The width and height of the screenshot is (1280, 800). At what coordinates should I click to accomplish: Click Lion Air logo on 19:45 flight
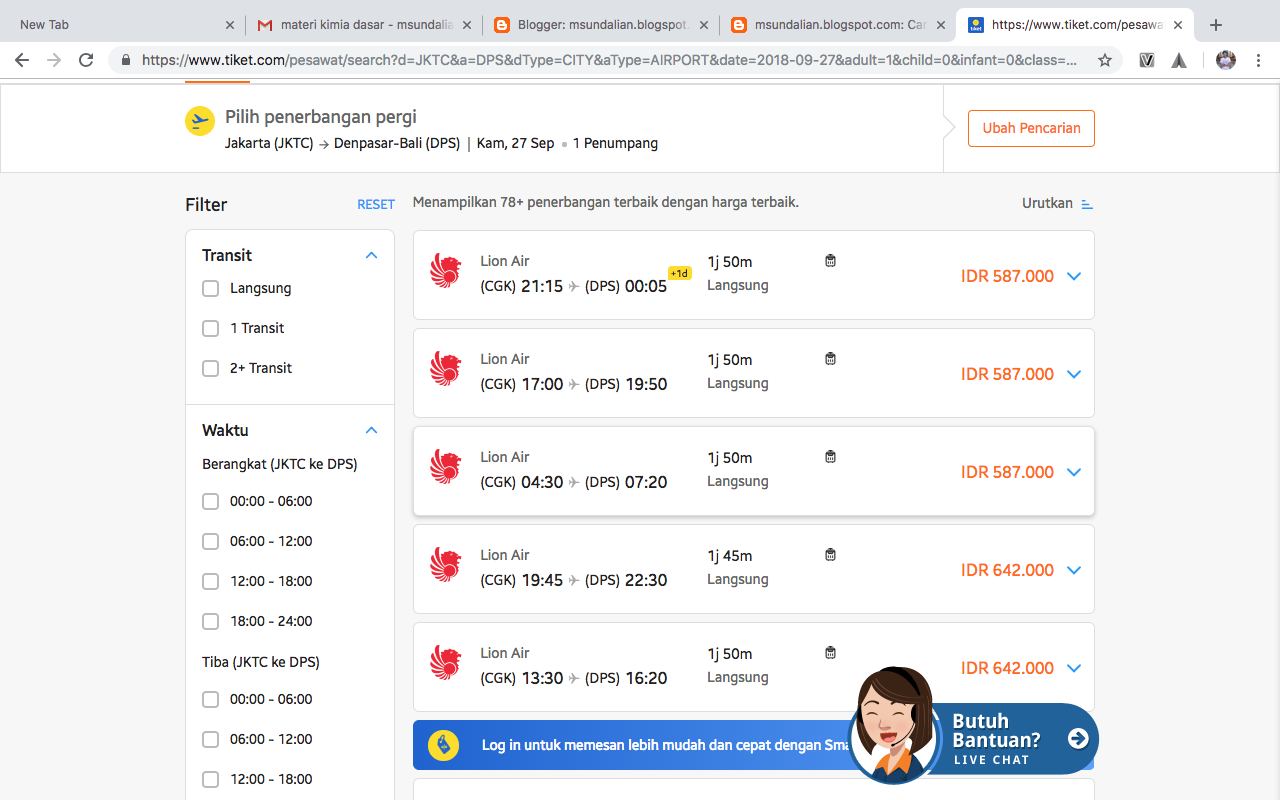coord(445,565)
